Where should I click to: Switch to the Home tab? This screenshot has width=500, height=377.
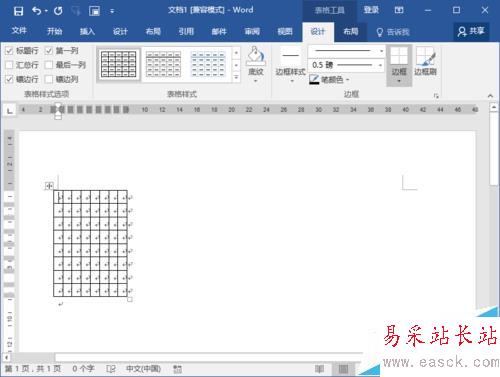tap(54, 32)
